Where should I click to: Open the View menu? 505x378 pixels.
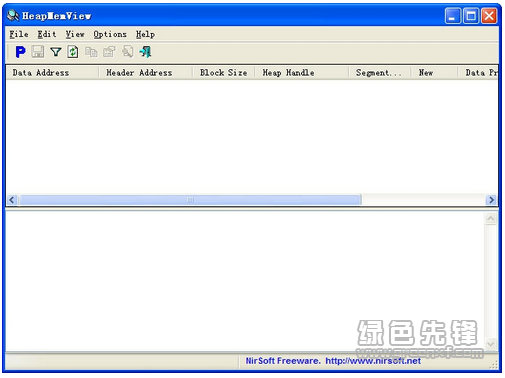[75, 34]
